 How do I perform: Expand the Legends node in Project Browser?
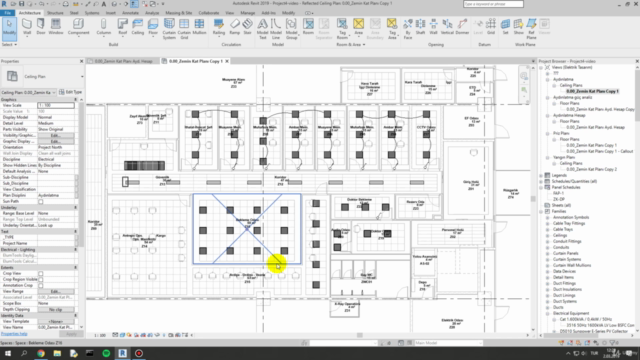[542, 176]
